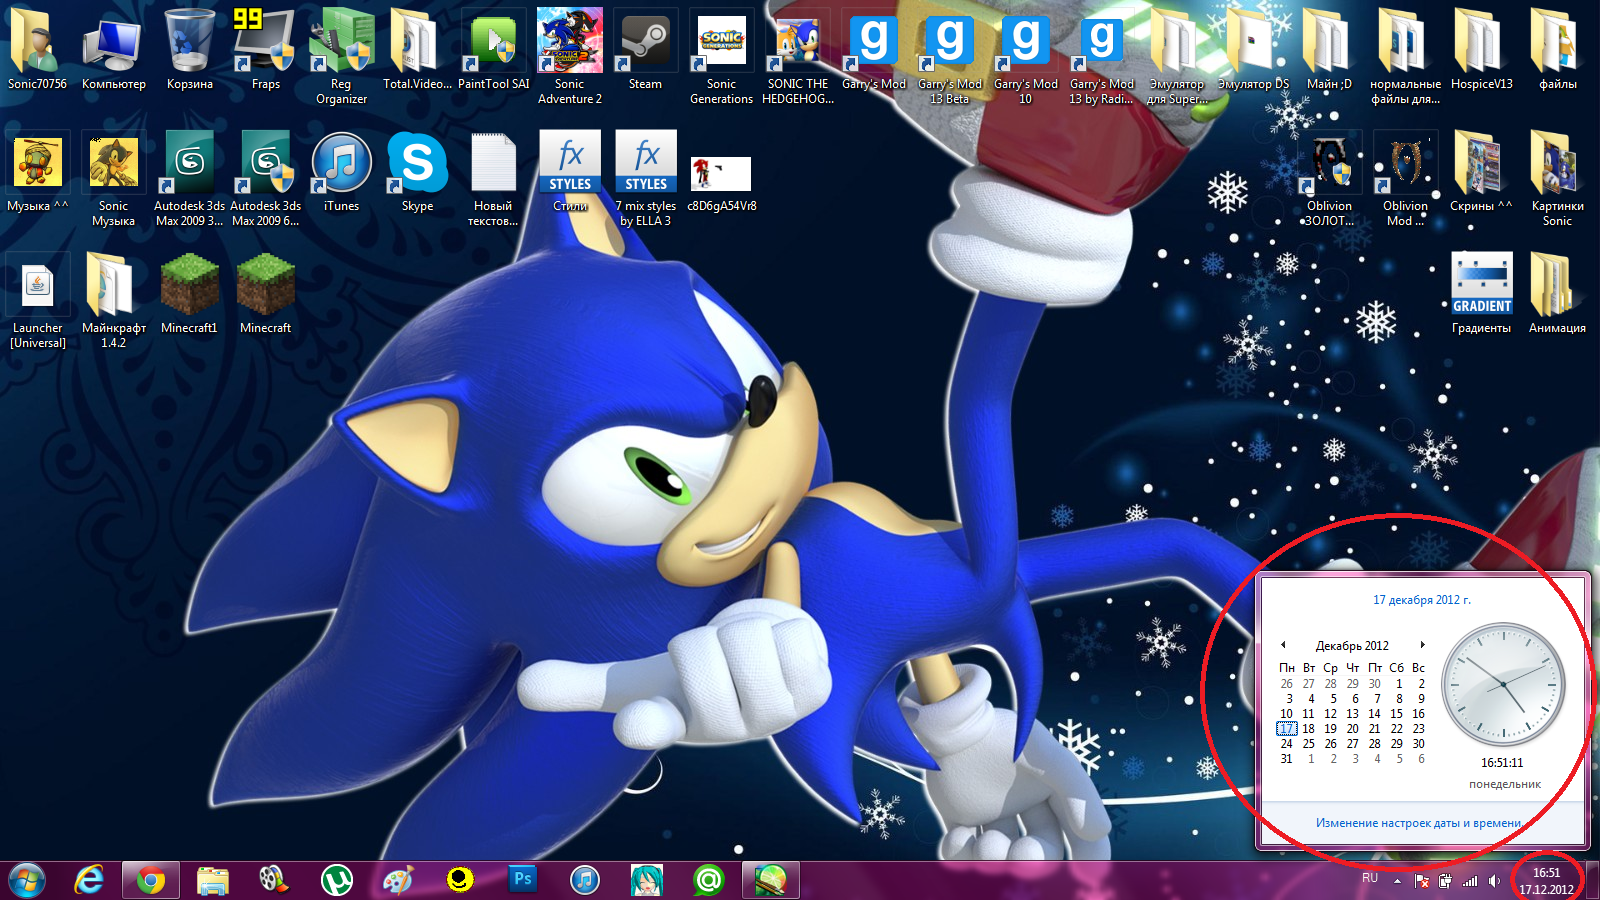Open the Launcher [Universal] file
This screenshot has width=1600, height=900.
[37, 301]
